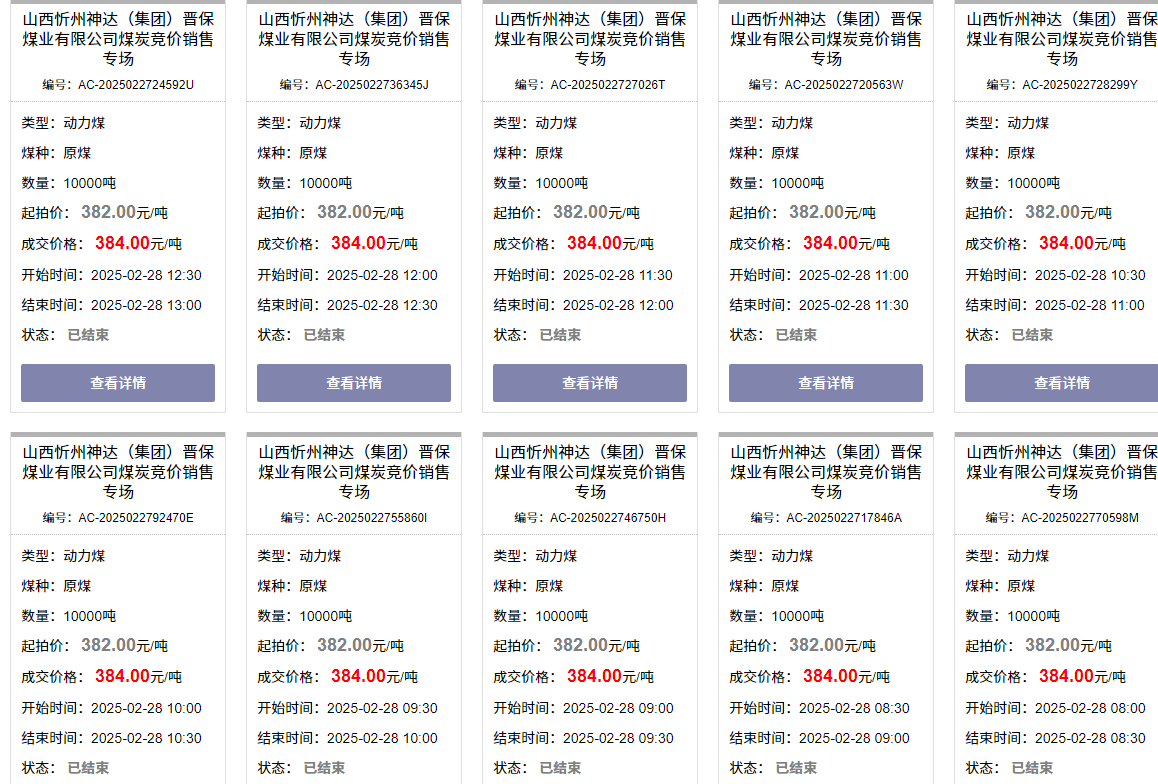
Task: Open title of auction card AC-2025022770598M
Action: coord(1061,472)
